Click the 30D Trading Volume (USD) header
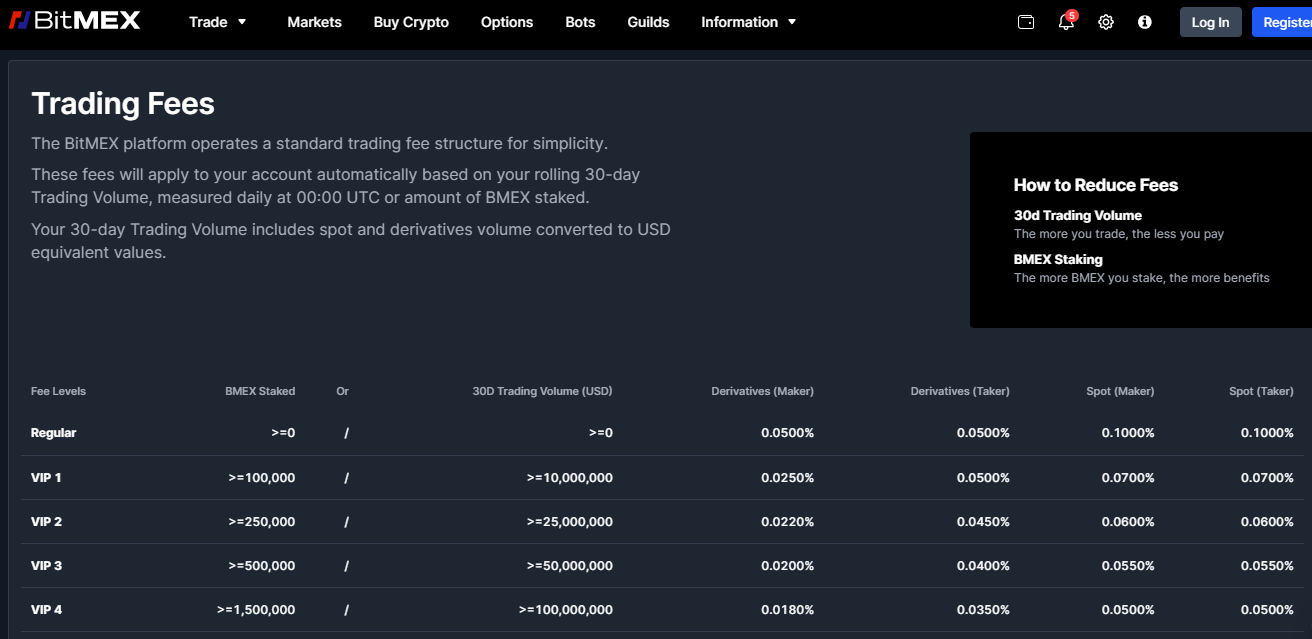This screenshot has width=1312, height=639. pos(542,391)
